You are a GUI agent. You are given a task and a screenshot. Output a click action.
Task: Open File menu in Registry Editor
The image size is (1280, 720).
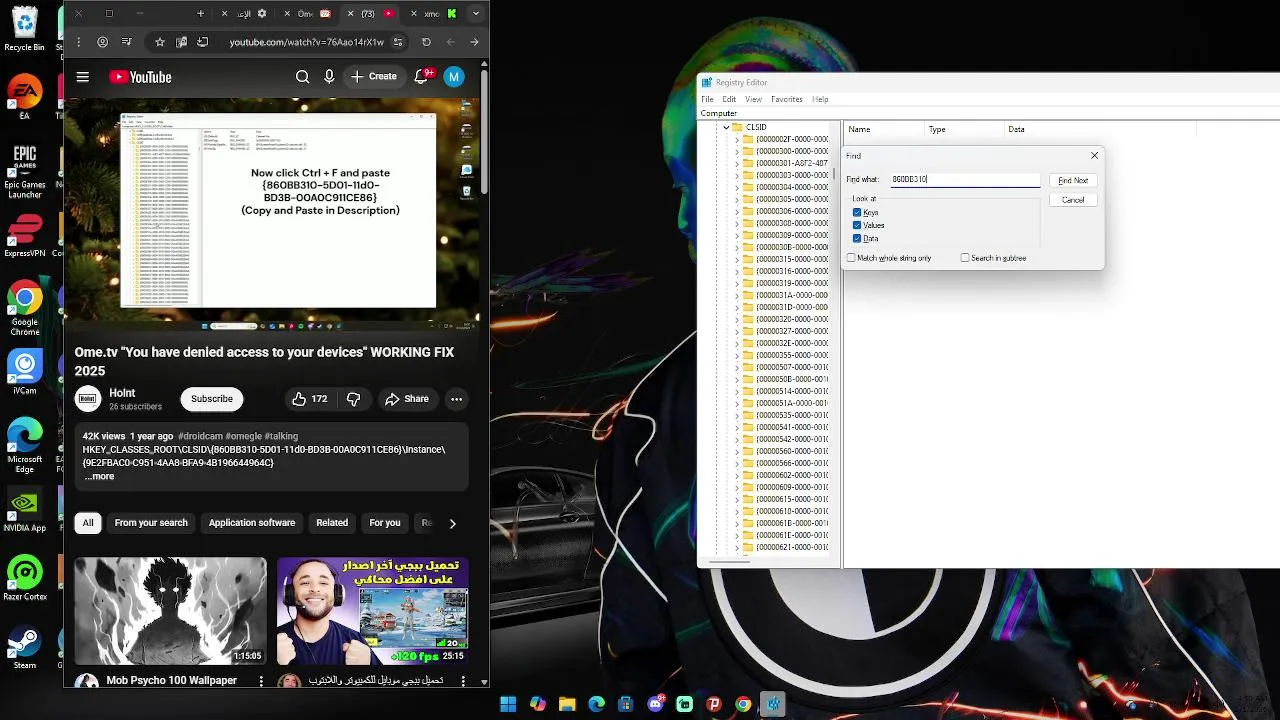pos(707,99)
